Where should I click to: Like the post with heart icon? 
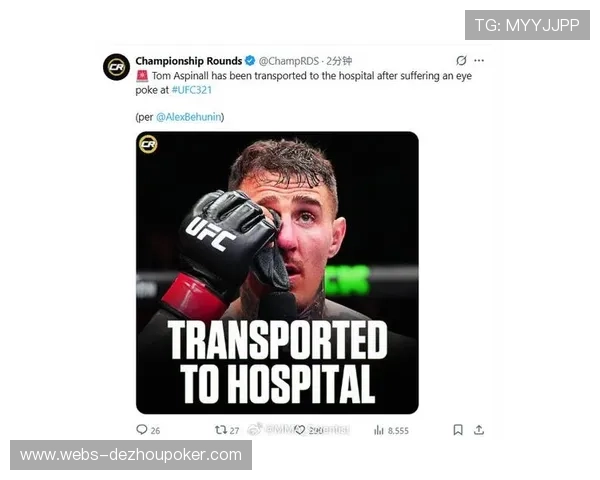(300, 430)
